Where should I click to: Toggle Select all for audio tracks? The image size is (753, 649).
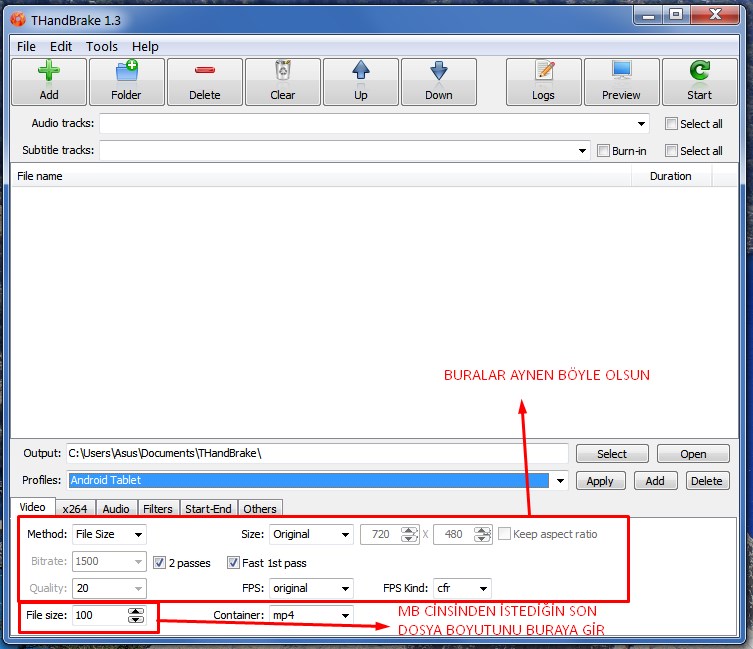[x=671, y=123]
